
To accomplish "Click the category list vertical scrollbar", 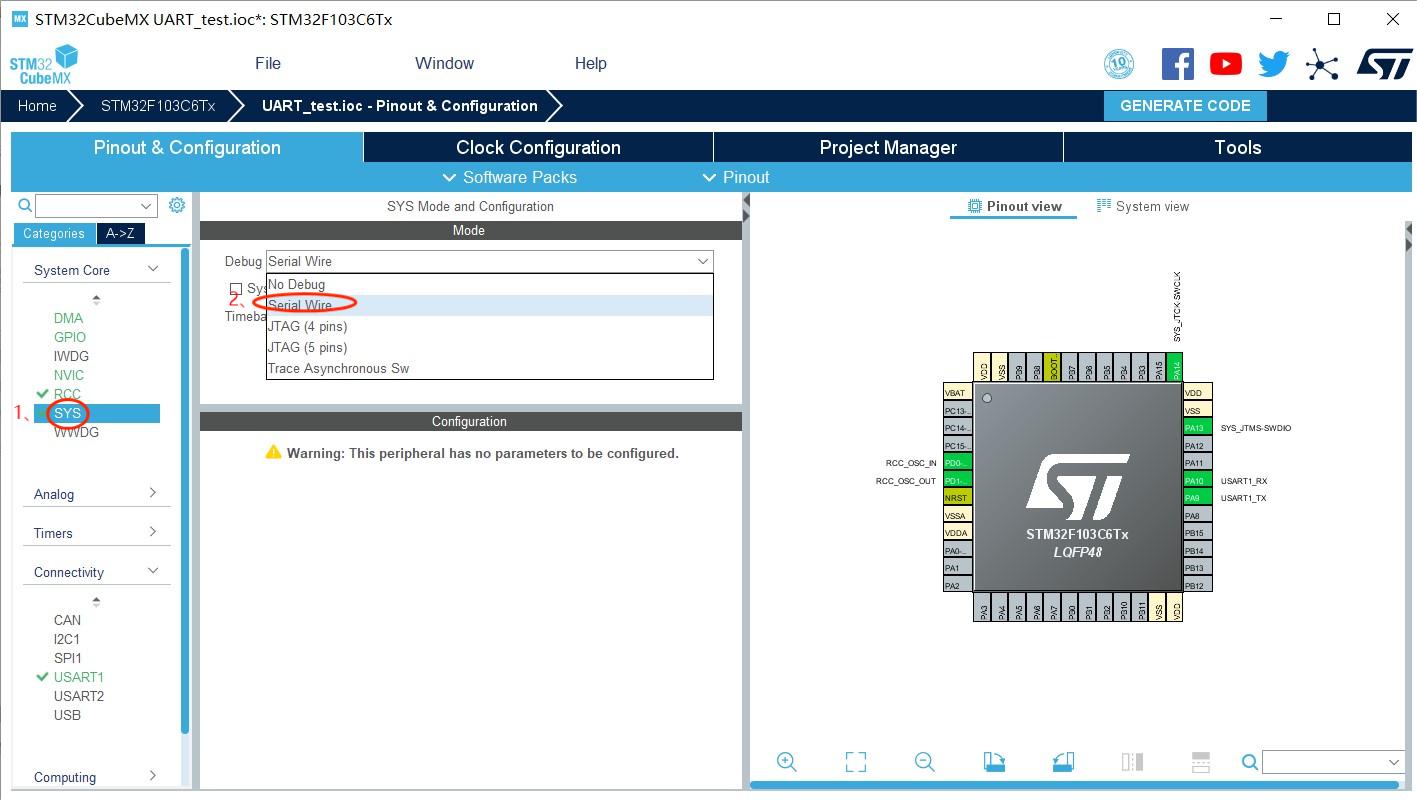I will click(x=185, y=490).
